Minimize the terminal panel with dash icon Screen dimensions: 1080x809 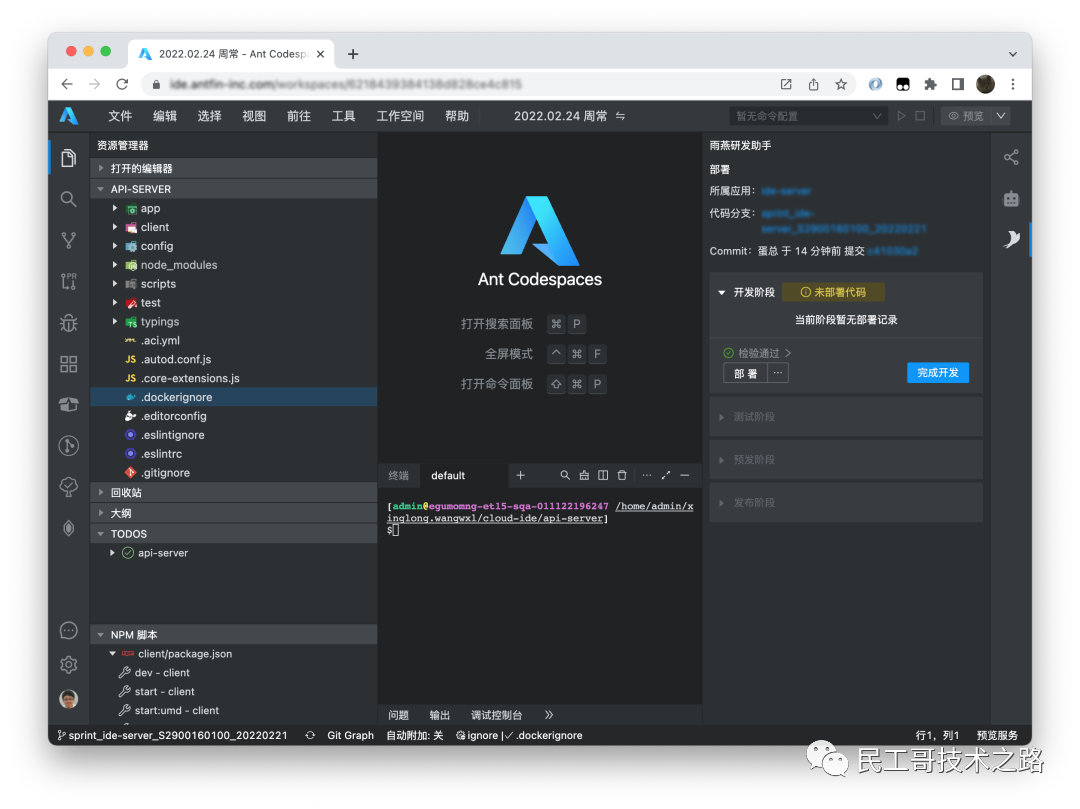point(685,475)
